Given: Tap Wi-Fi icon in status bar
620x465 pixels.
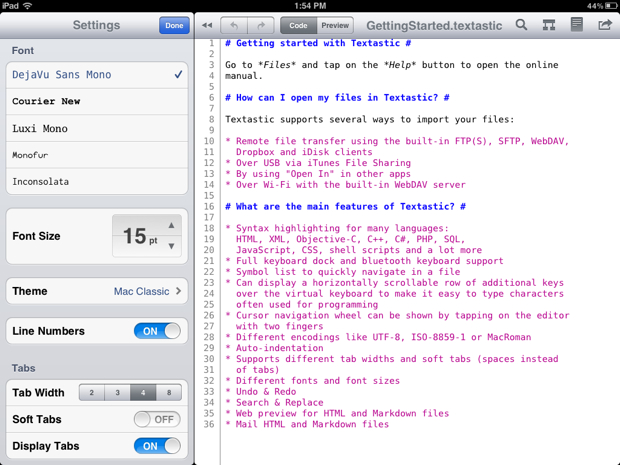Looking at the screenshot, I should coord(27,6).
